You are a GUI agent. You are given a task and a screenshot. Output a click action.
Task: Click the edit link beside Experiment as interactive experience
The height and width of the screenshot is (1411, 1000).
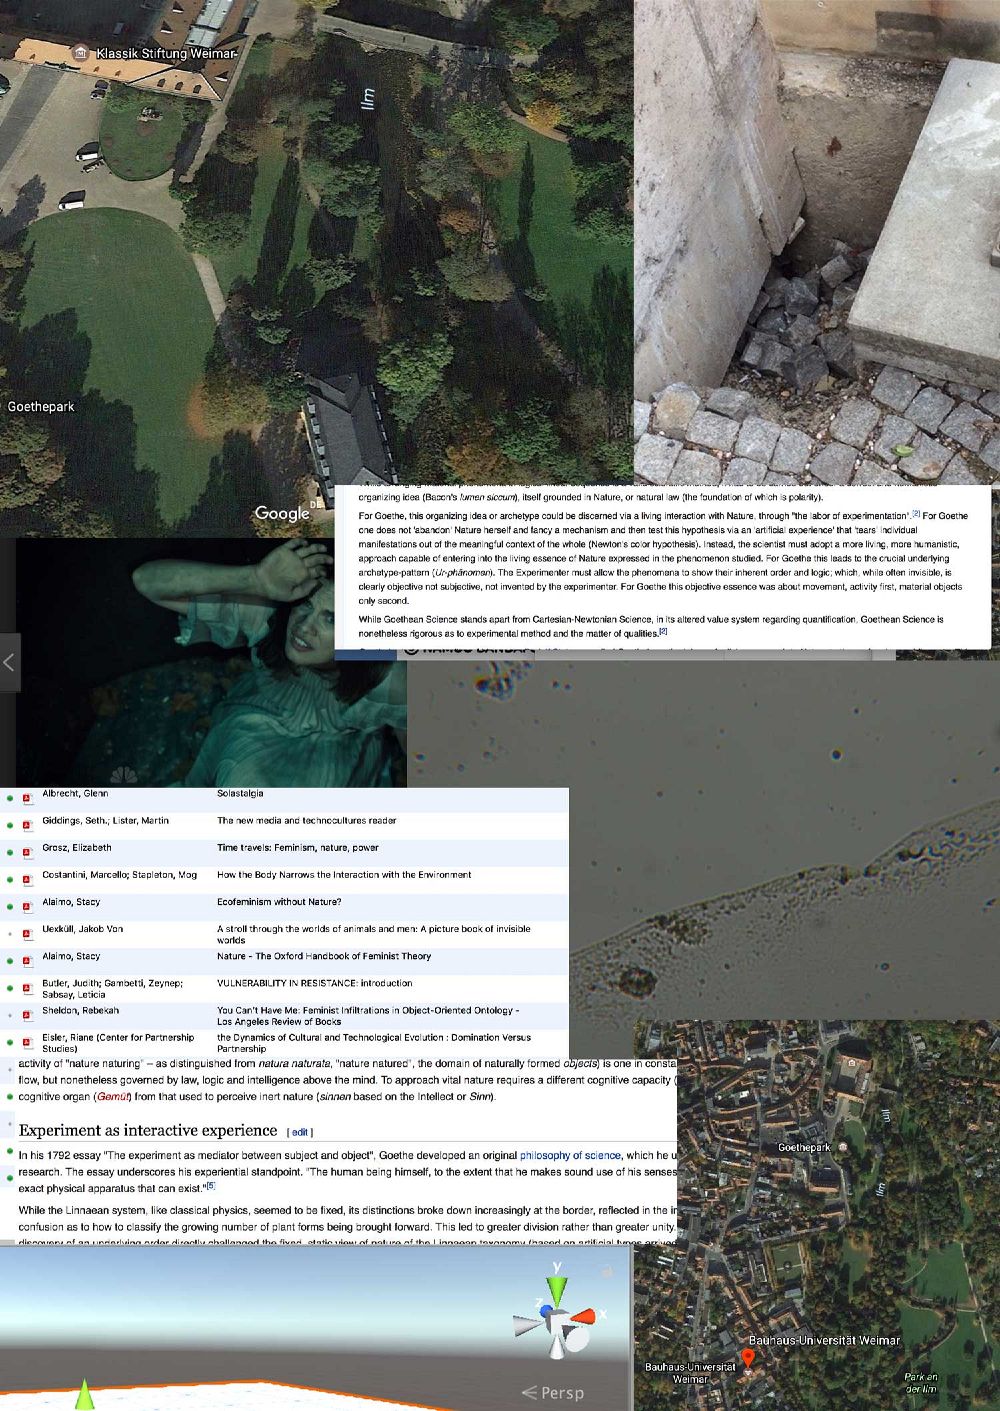(x=300, y=1132)
